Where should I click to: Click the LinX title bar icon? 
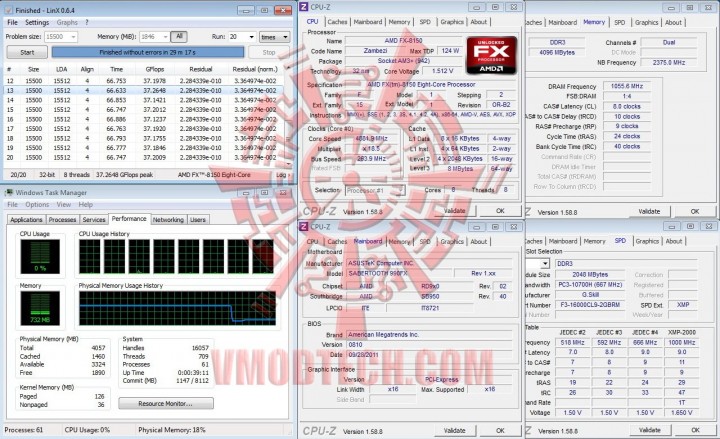[9, 10]
